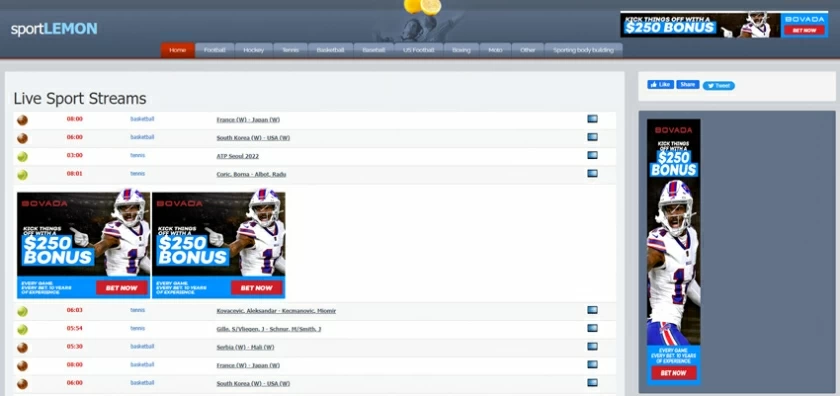
Task: Switch to the Moto tab
Action: pyautogui.click(x=495, y=50)
